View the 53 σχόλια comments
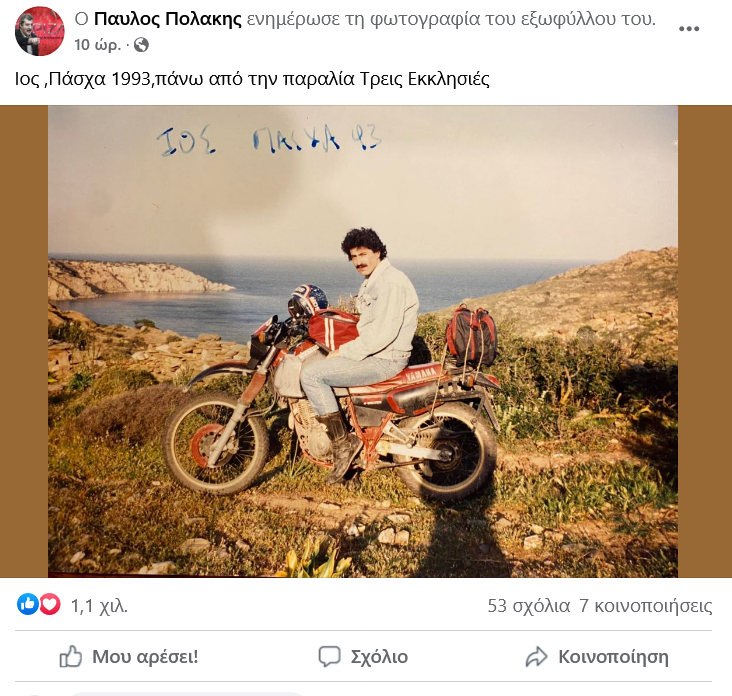This screenshot has width=732, height=696. [x=529, y=606]
